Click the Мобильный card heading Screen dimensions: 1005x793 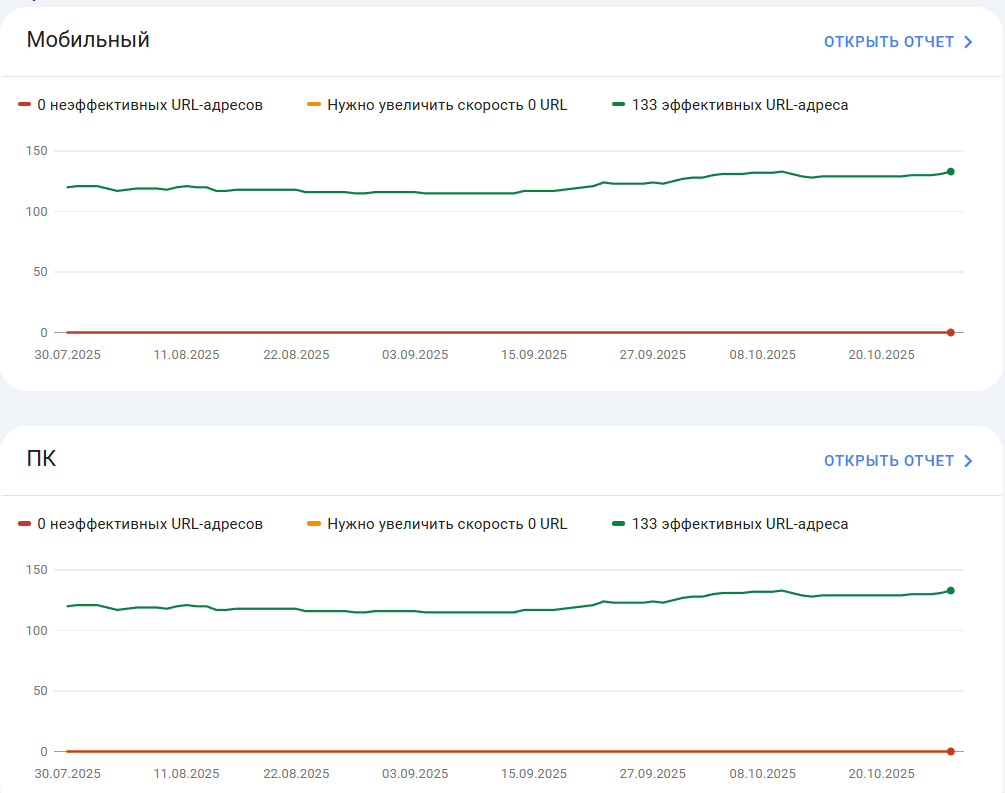point(88,40)
